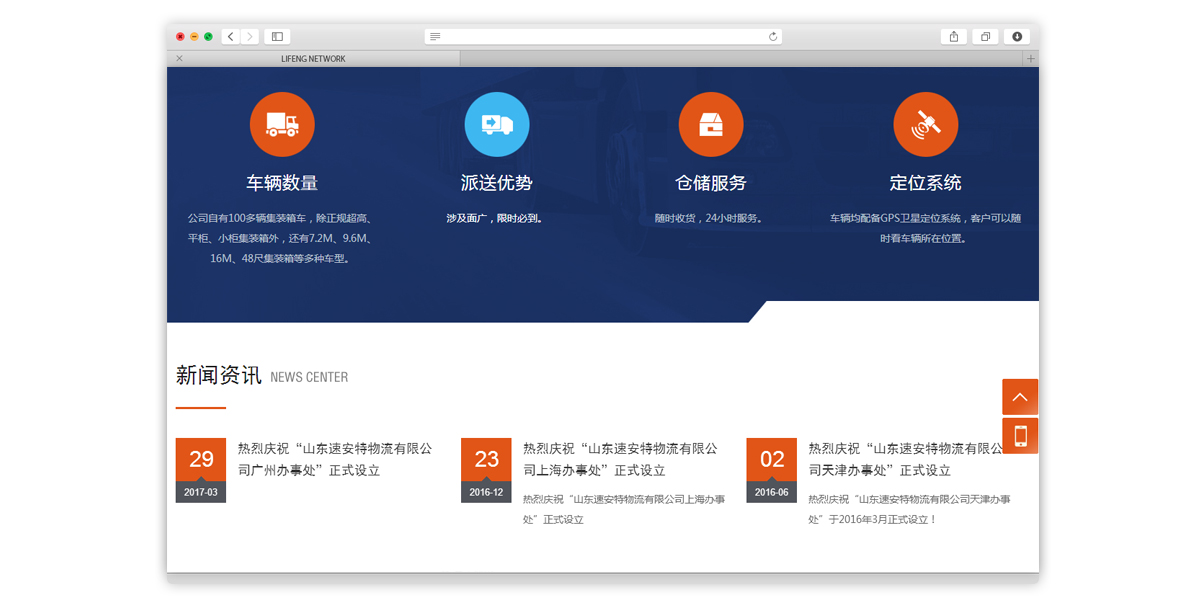Open the browser downloads button
1190x613 pixels.
(1017, 36)
